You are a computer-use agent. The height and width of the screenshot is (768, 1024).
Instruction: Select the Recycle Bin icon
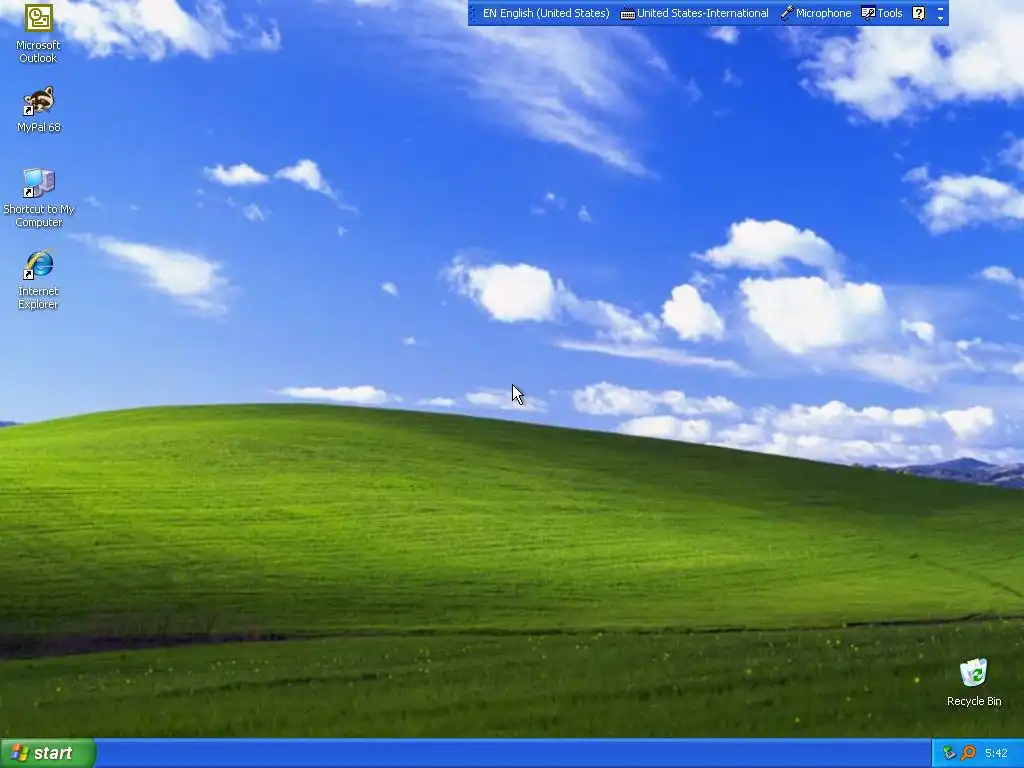click(974, 682)
